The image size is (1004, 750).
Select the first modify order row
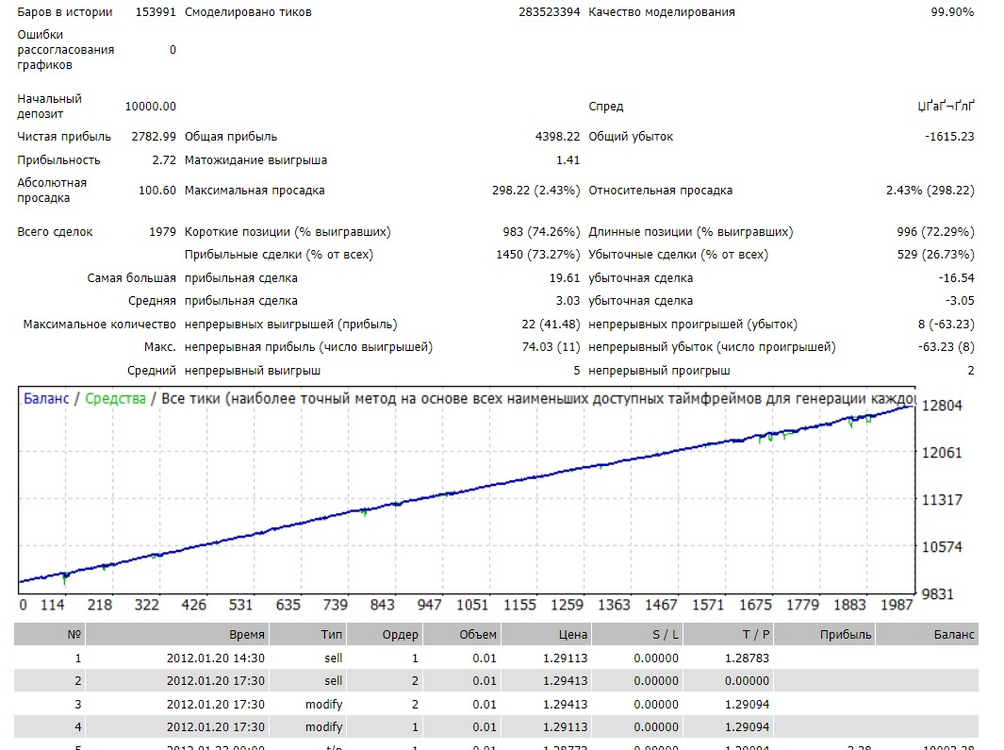496,704
